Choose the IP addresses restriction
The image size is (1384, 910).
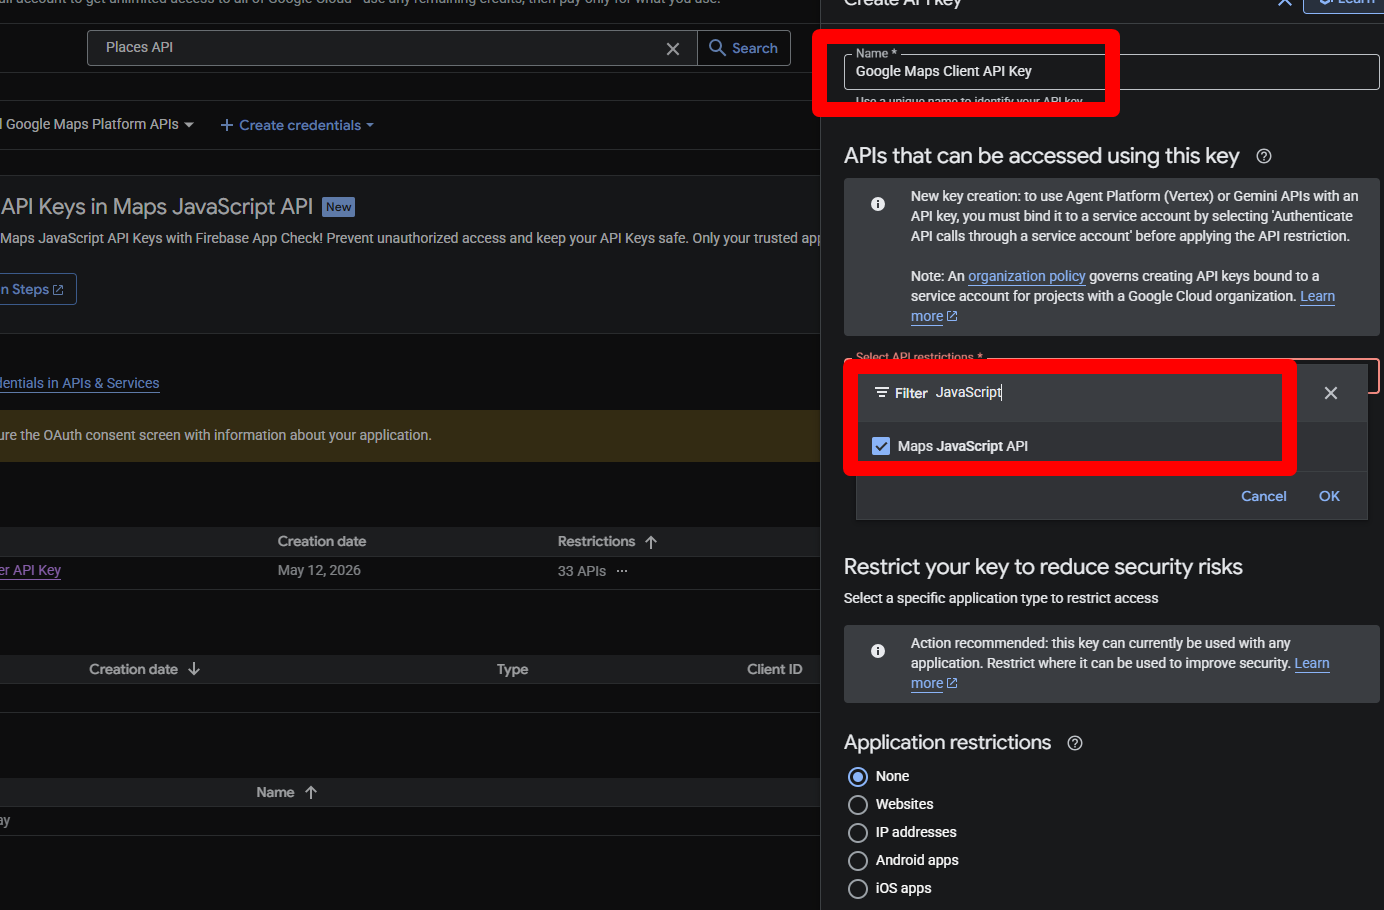[858, 833]
